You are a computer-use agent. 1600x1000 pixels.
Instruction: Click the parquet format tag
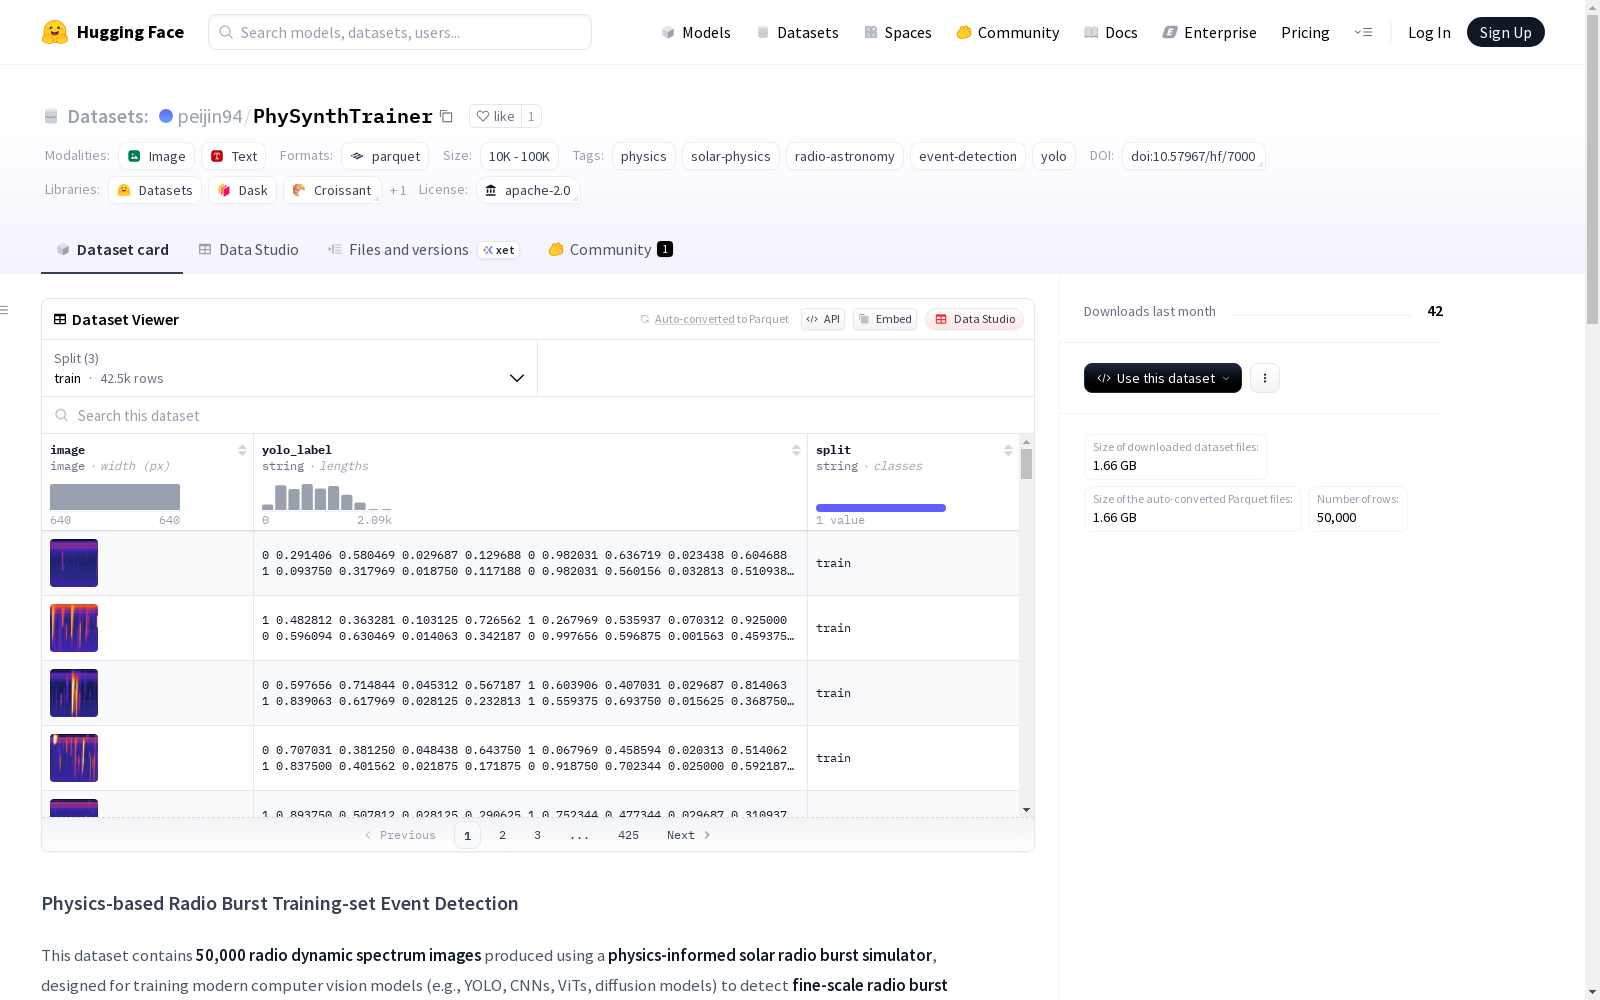pos(385,156)
